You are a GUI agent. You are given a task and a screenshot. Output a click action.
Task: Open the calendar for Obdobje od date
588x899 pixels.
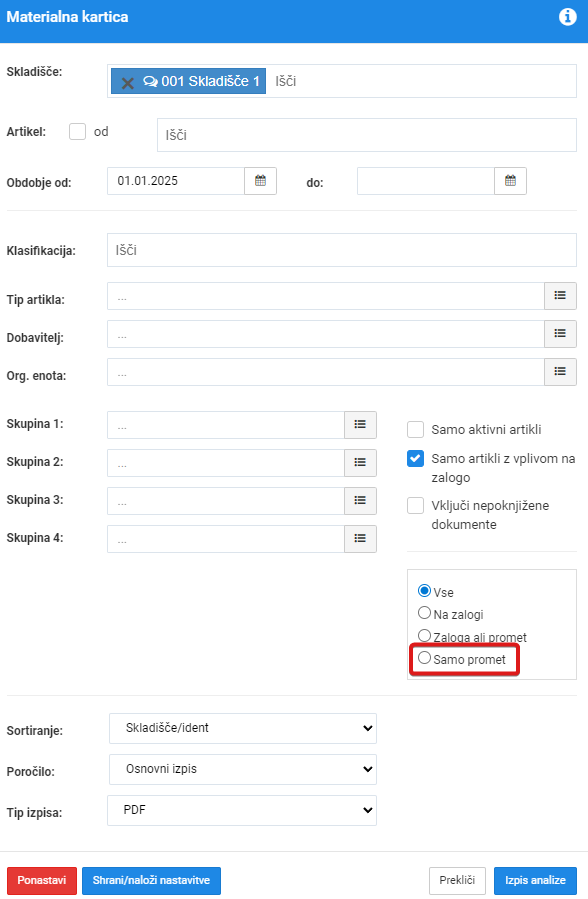coord(260,181)
